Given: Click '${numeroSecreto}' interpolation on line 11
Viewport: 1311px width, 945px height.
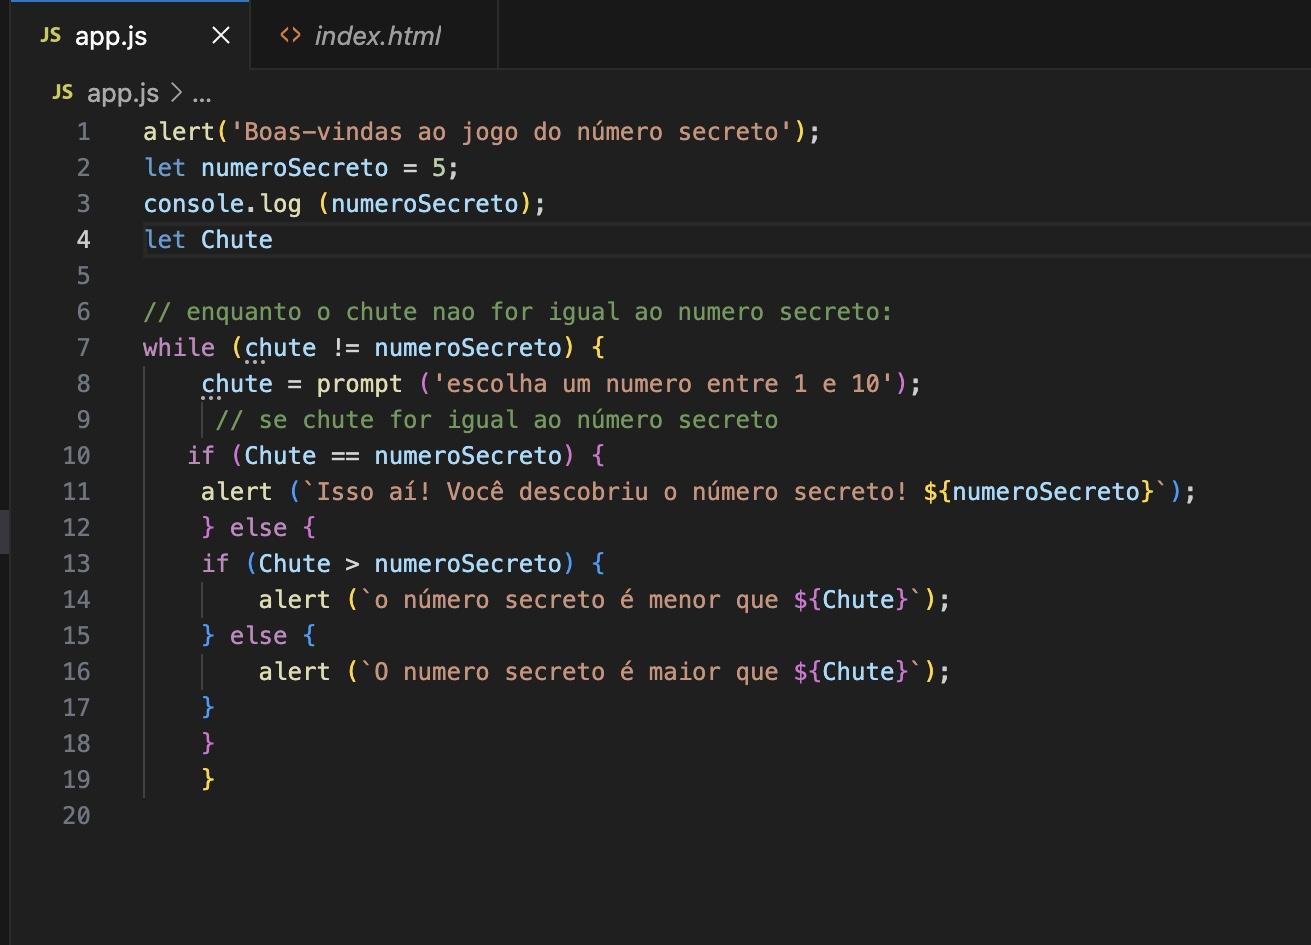Looking at the screenshot, I should 1038,492.
